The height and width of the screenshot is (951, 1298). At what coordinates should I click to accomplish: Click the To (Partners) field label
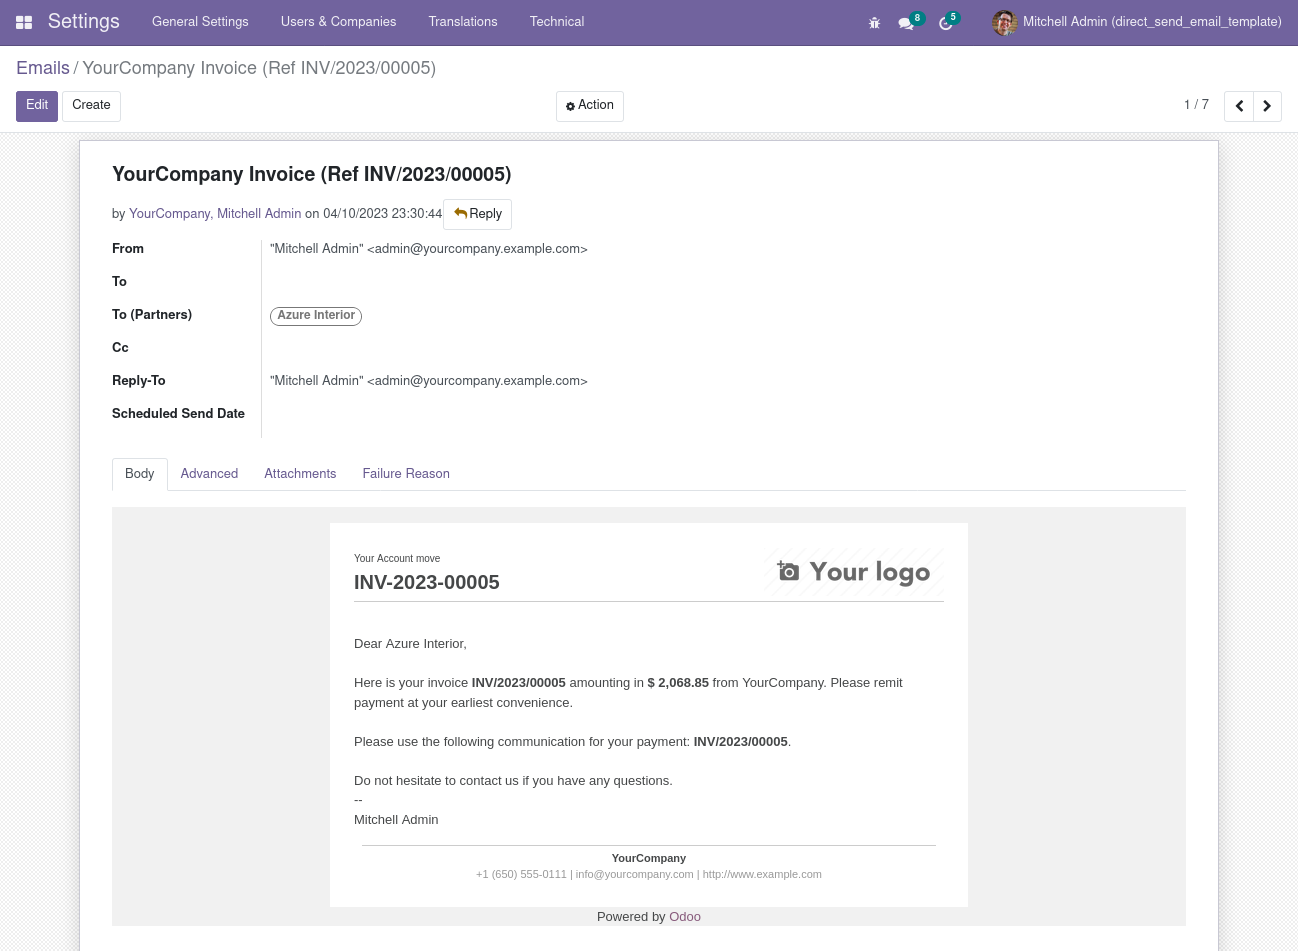pyautogui.click(x=152, y=315)
